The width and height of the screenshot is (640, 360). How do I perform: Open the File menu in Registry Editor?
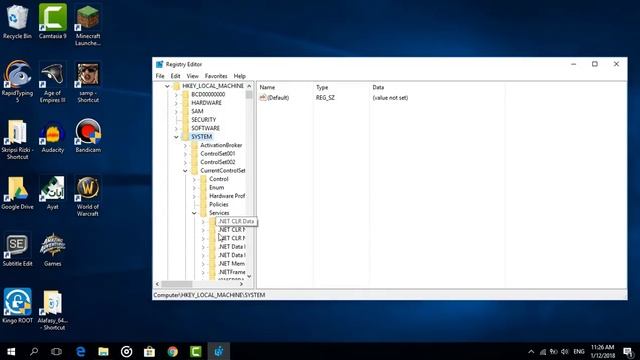pyautogui.click(x=160, y=76)
